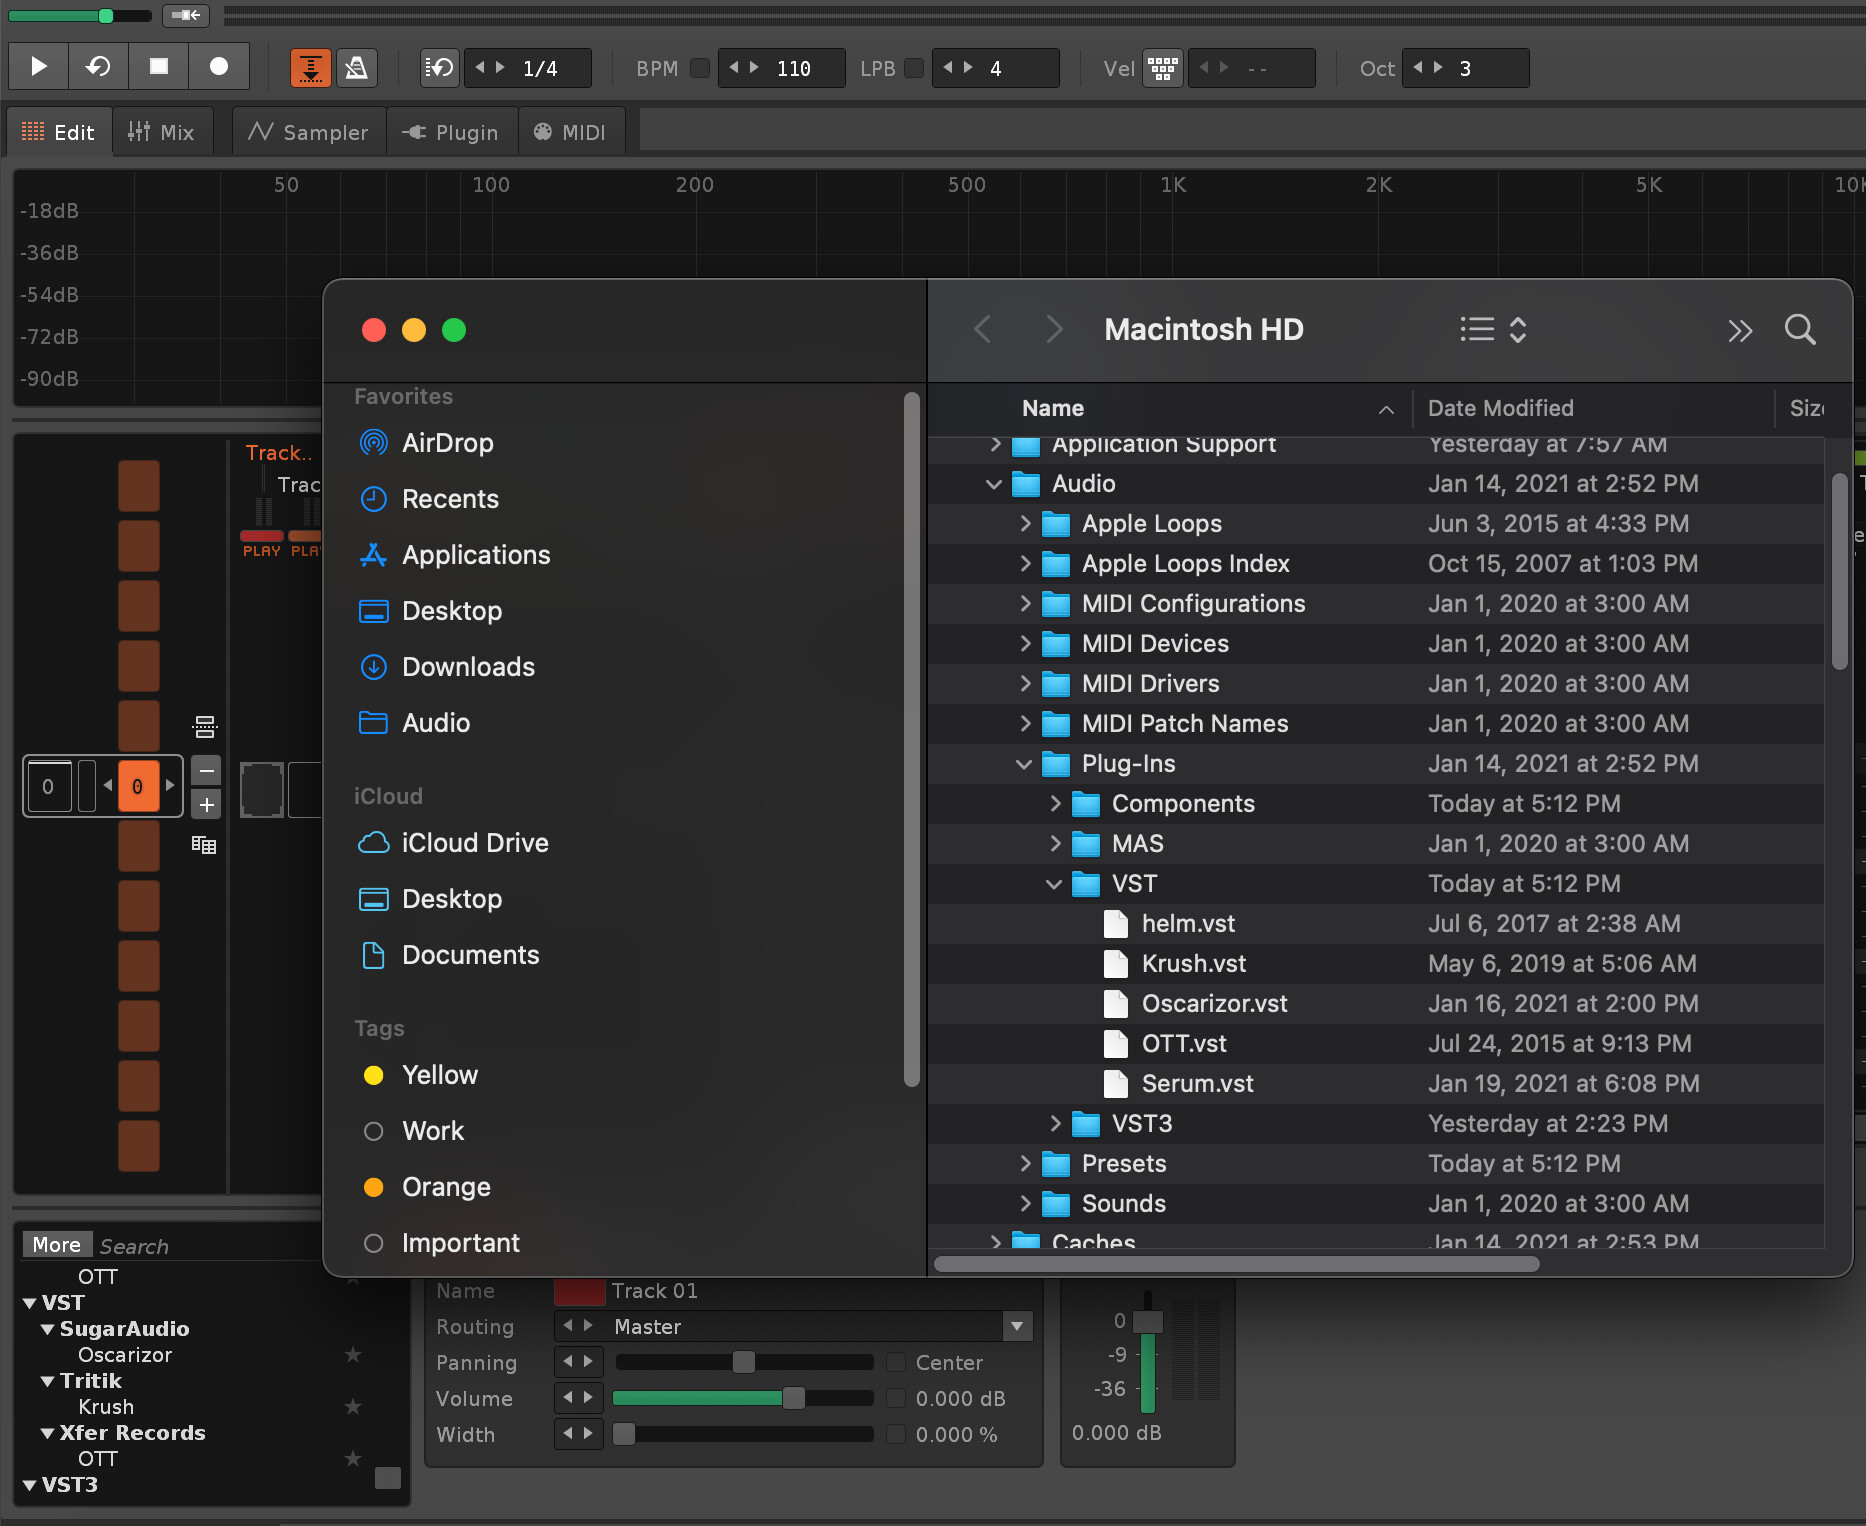Select the Serum.vst file
1866x1526 pixels.
coord(1376,1084)
